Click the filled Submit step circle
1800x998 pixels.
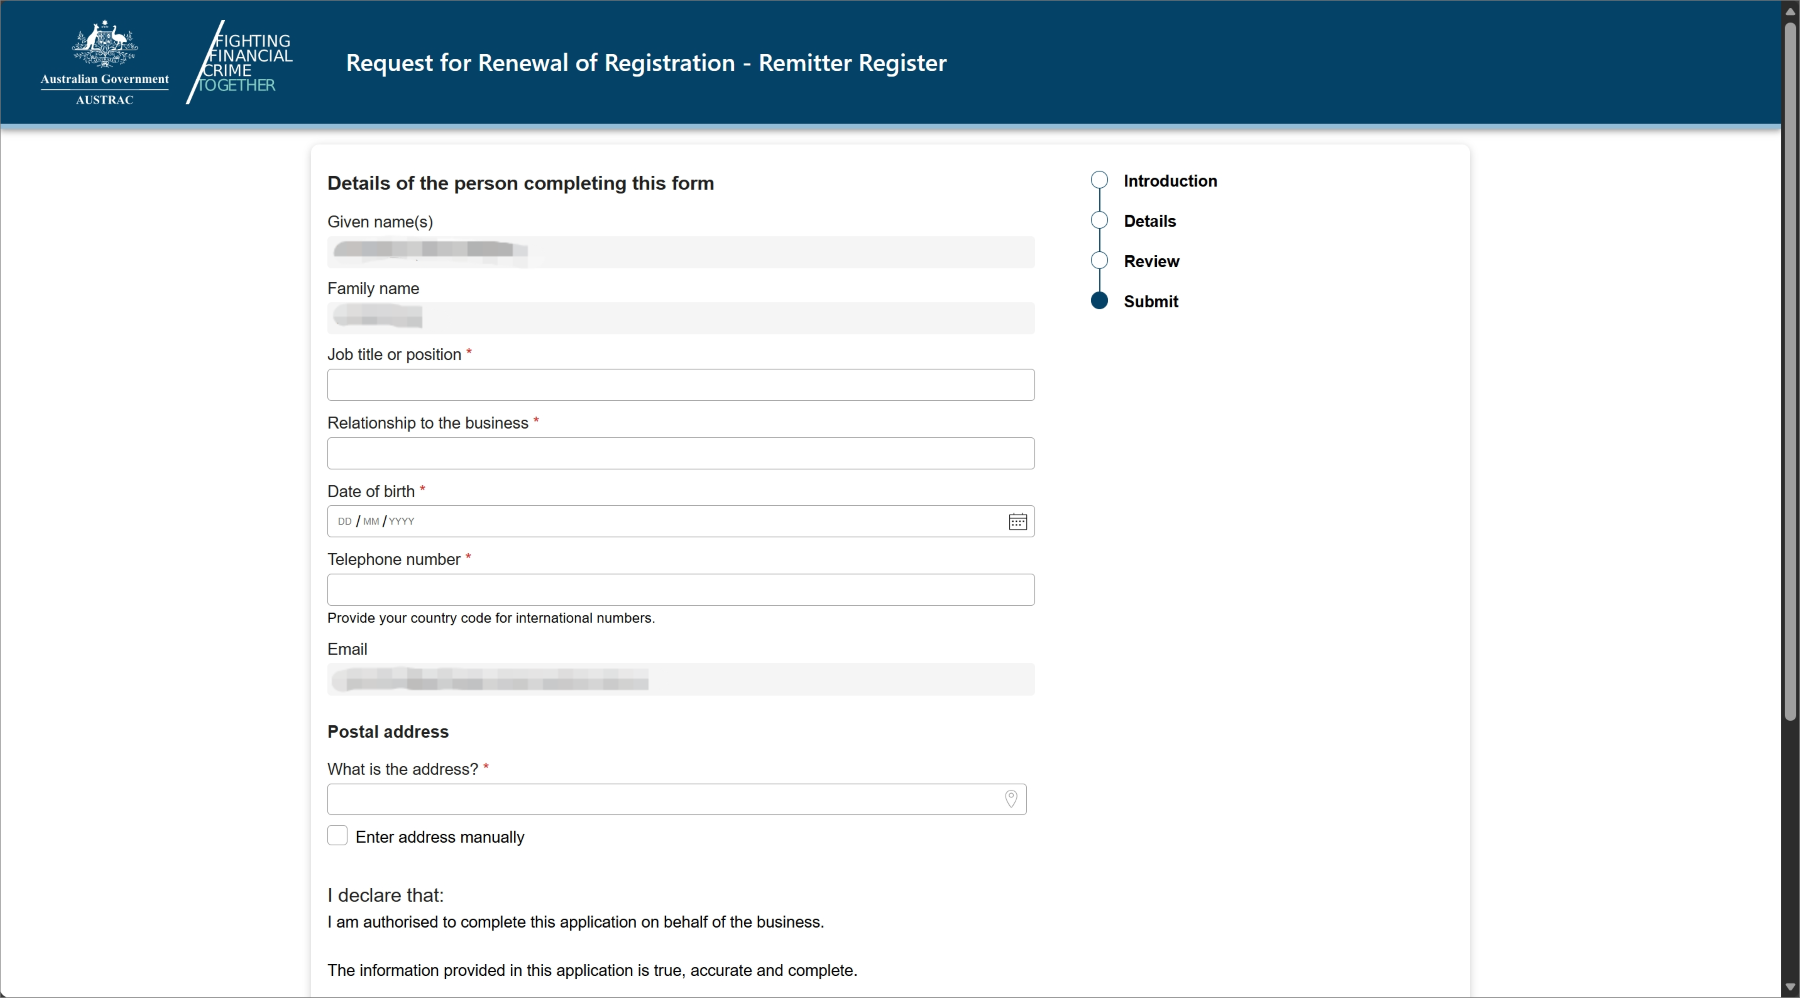(1099, 301)
